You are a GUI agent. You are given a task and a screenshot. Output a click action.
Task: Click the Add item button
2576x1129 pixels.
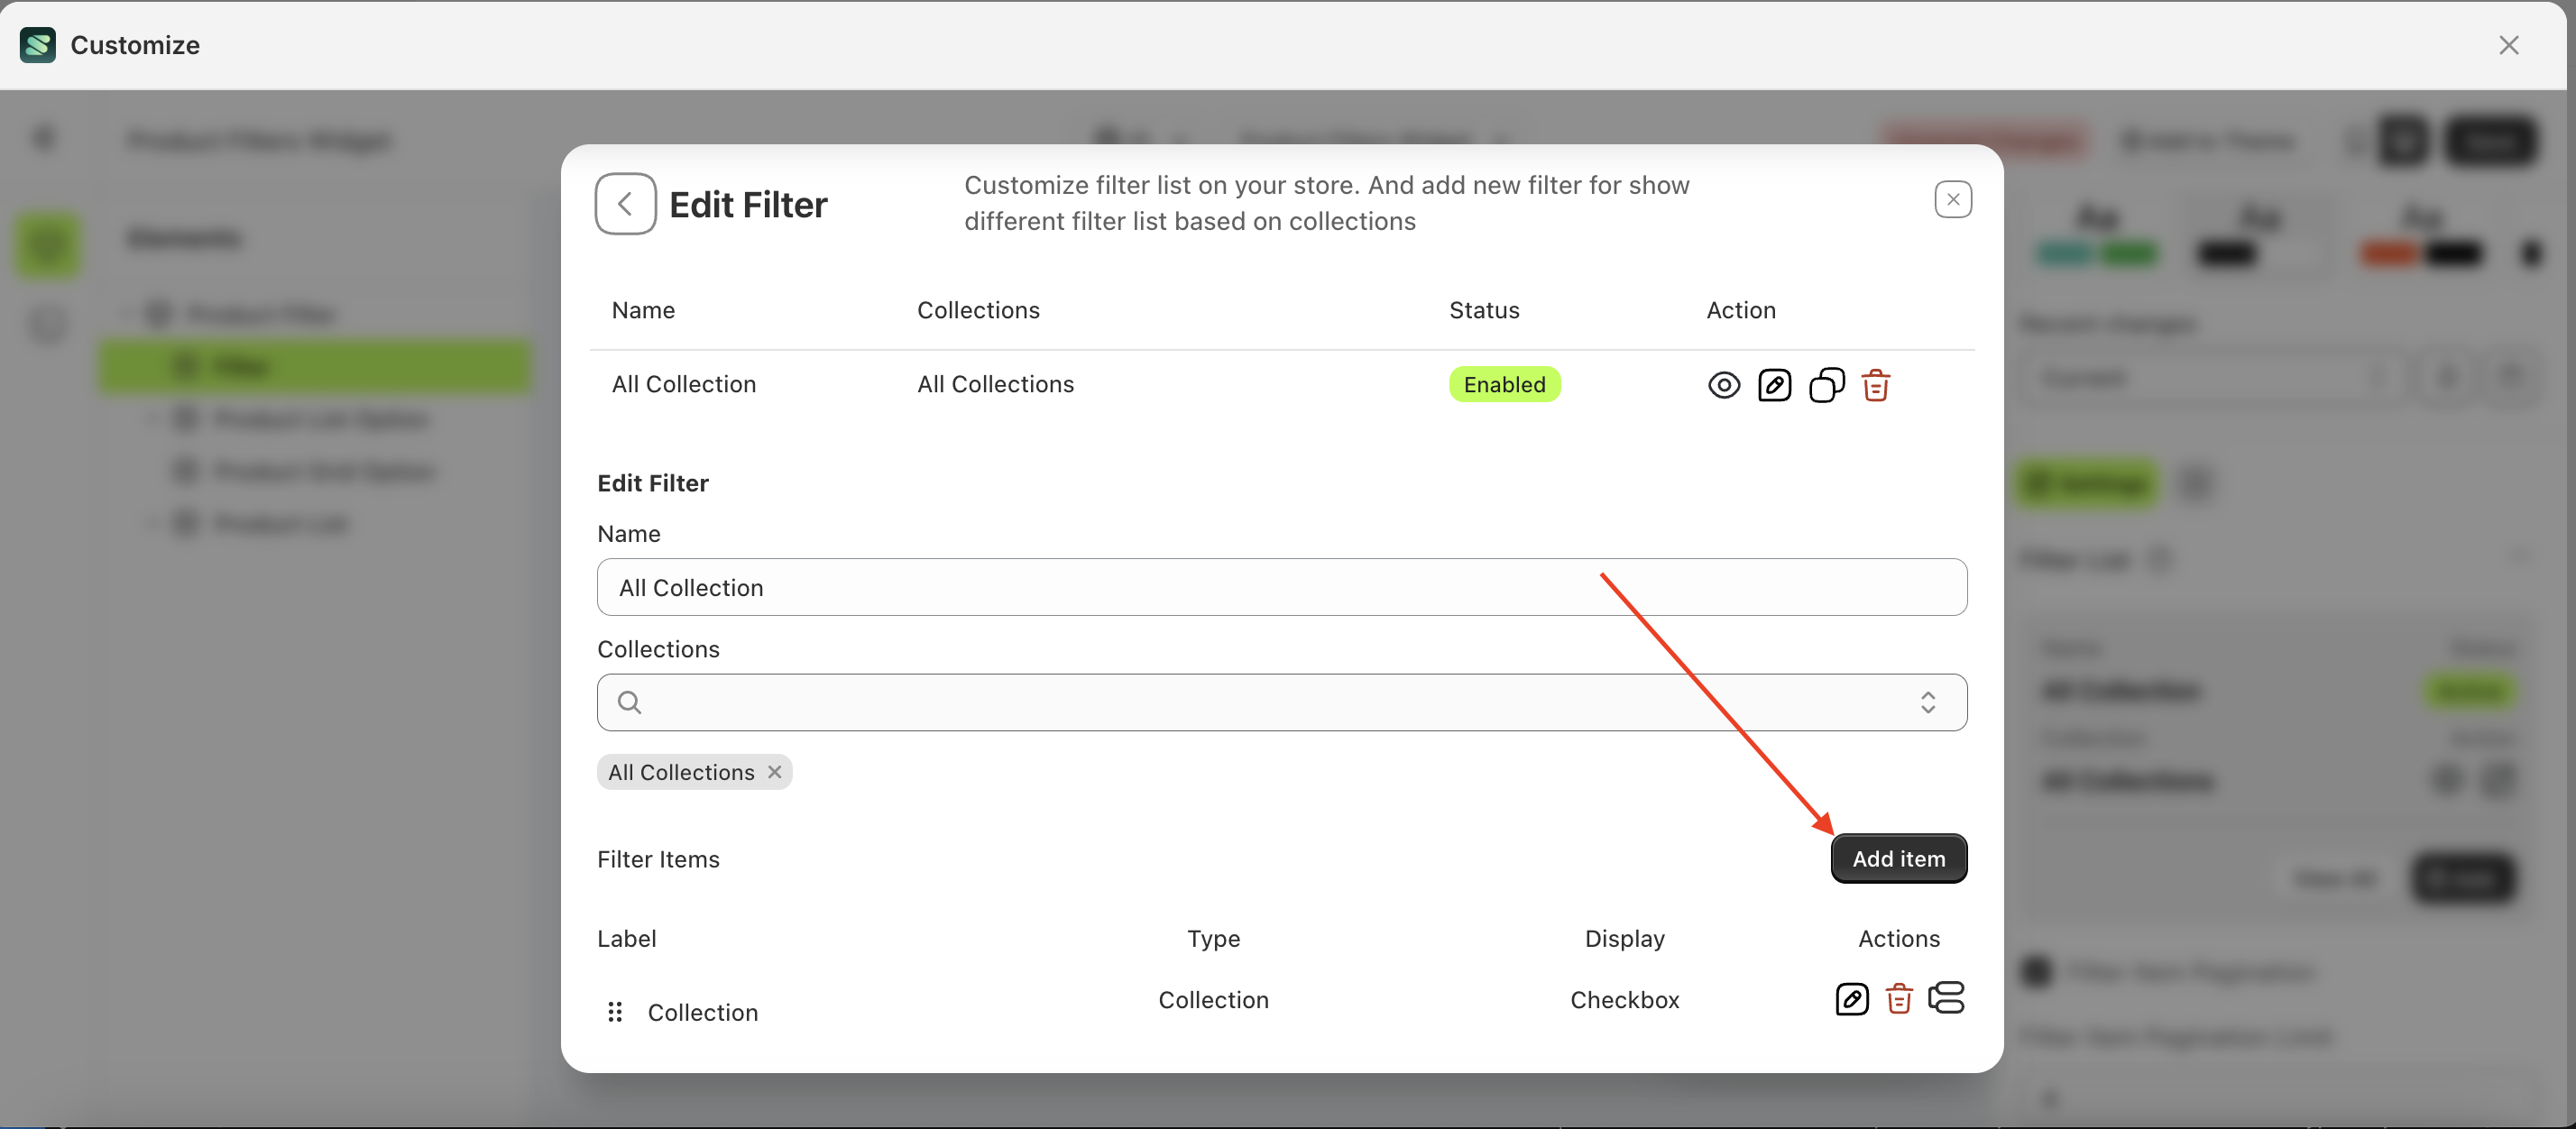point(1898,859)
